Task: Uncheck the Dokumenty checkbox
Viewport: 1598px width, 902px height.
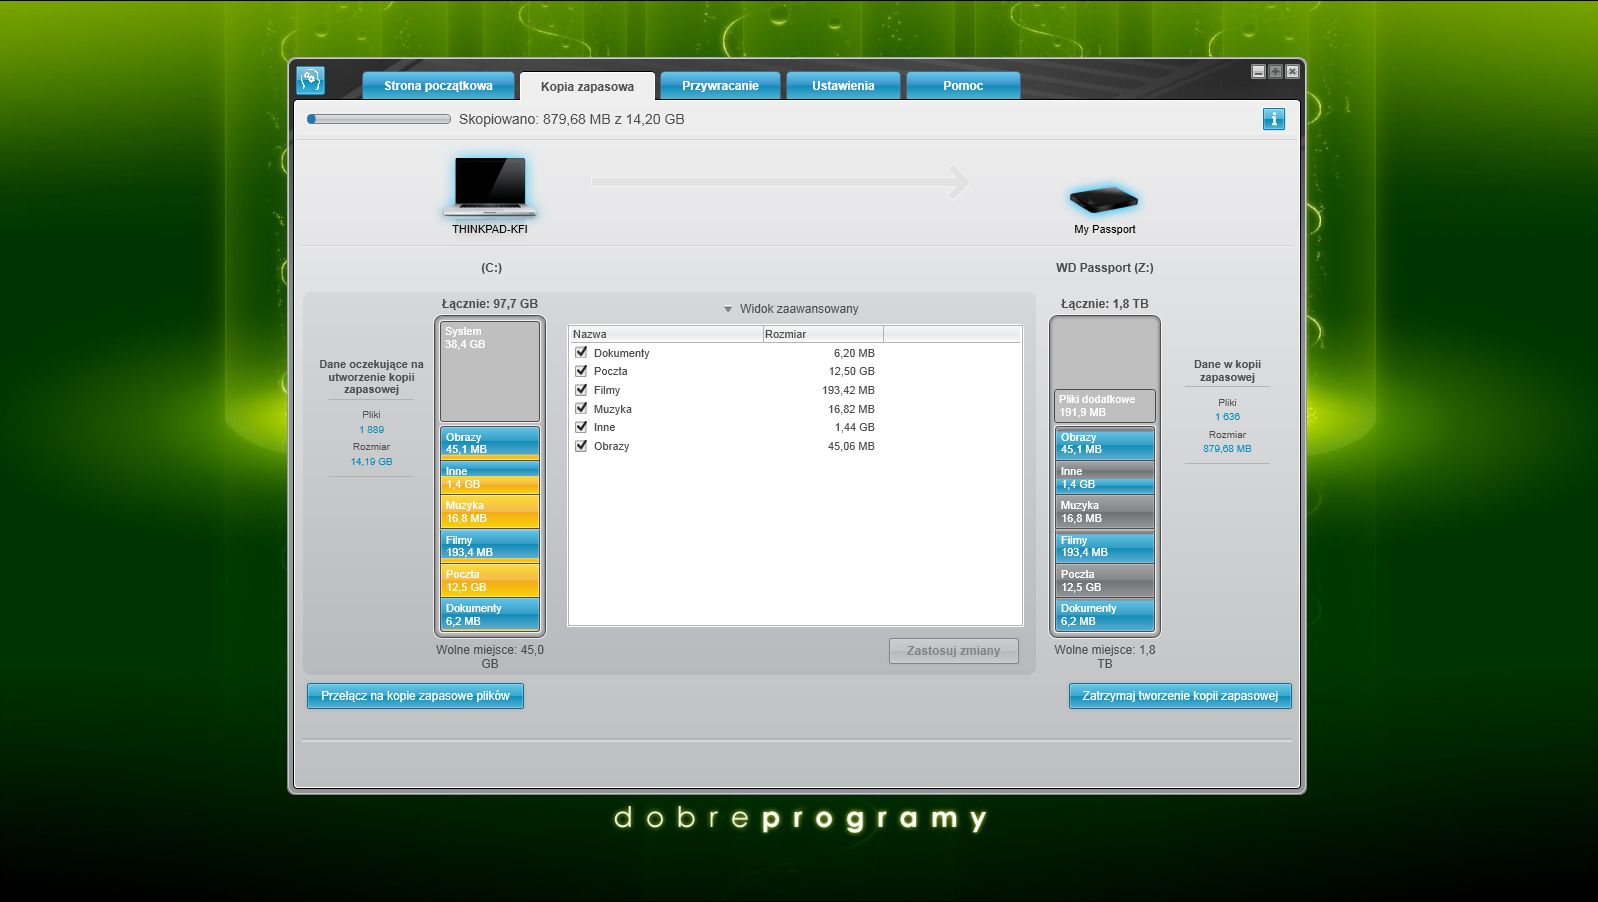Action: coord(581,352)
